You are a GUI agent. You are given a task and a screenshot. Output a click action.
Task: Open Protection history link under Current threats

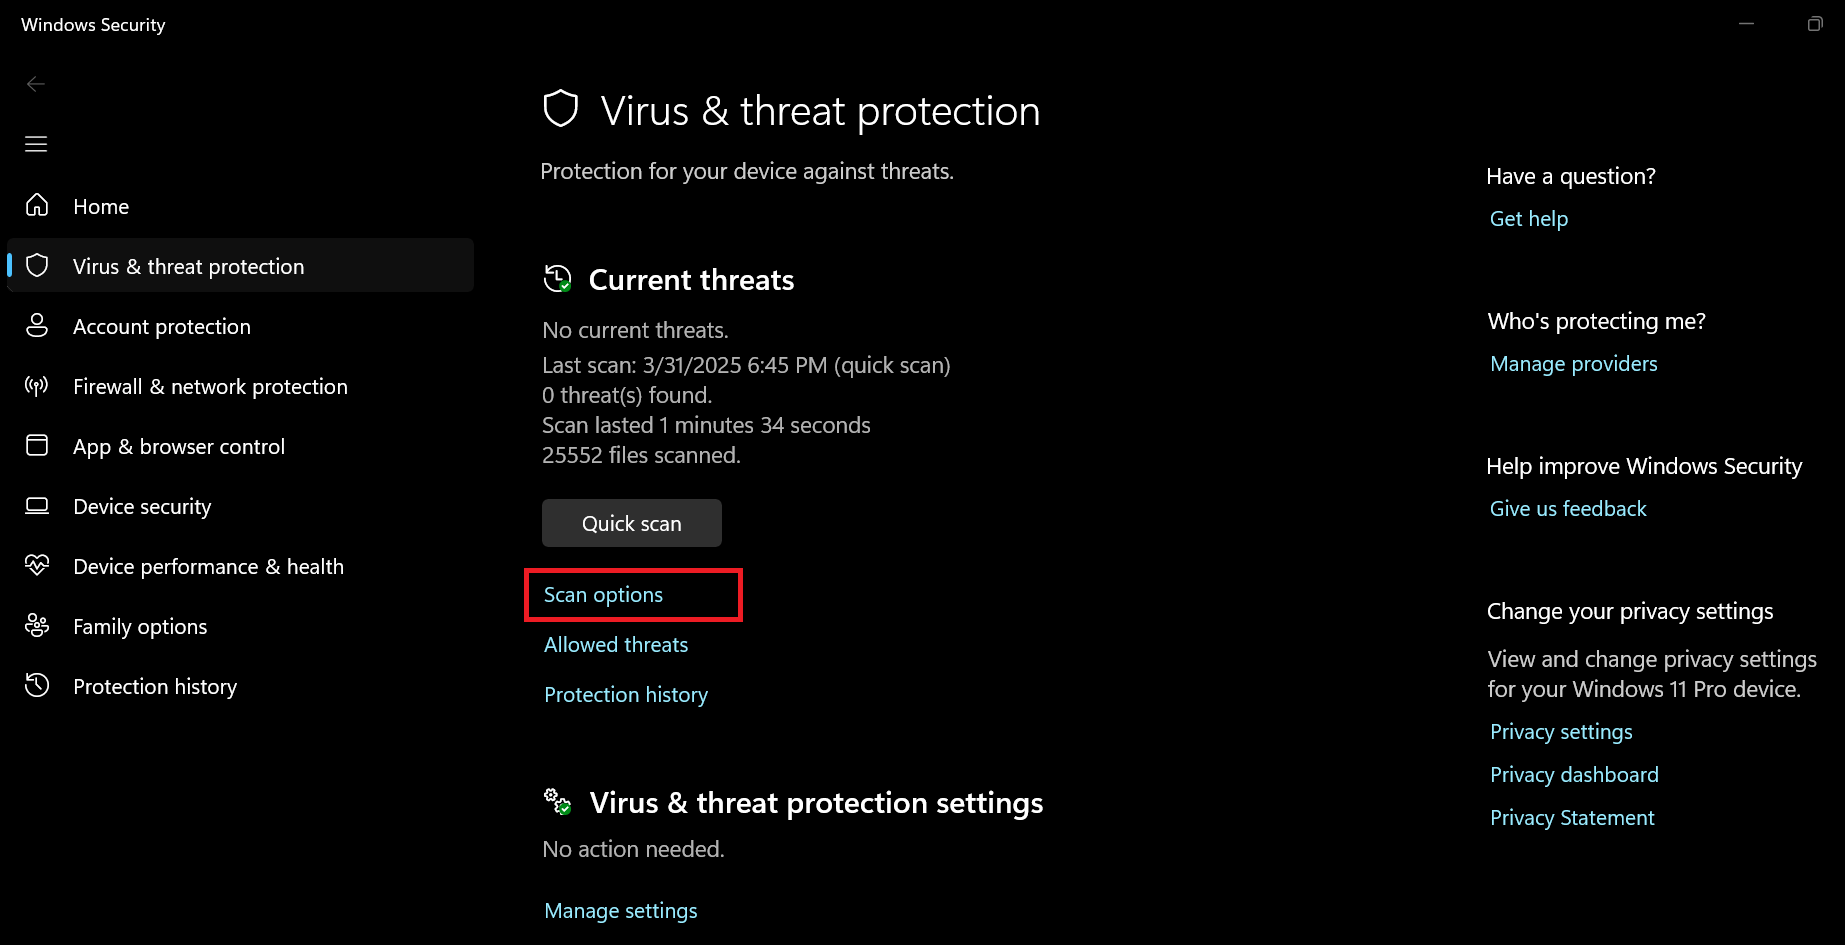pos(626,695)
